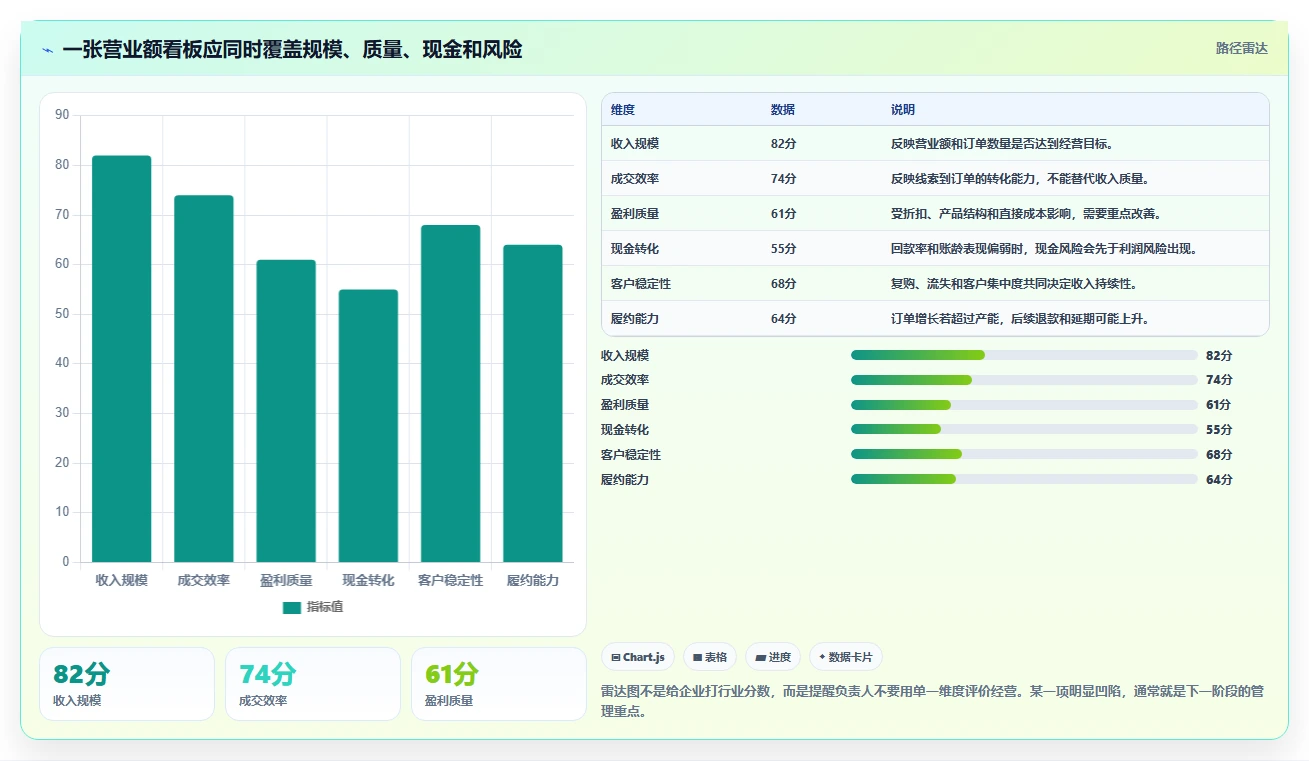Click the 74分 value in table

pyautogui.click(x=784, y=179)
